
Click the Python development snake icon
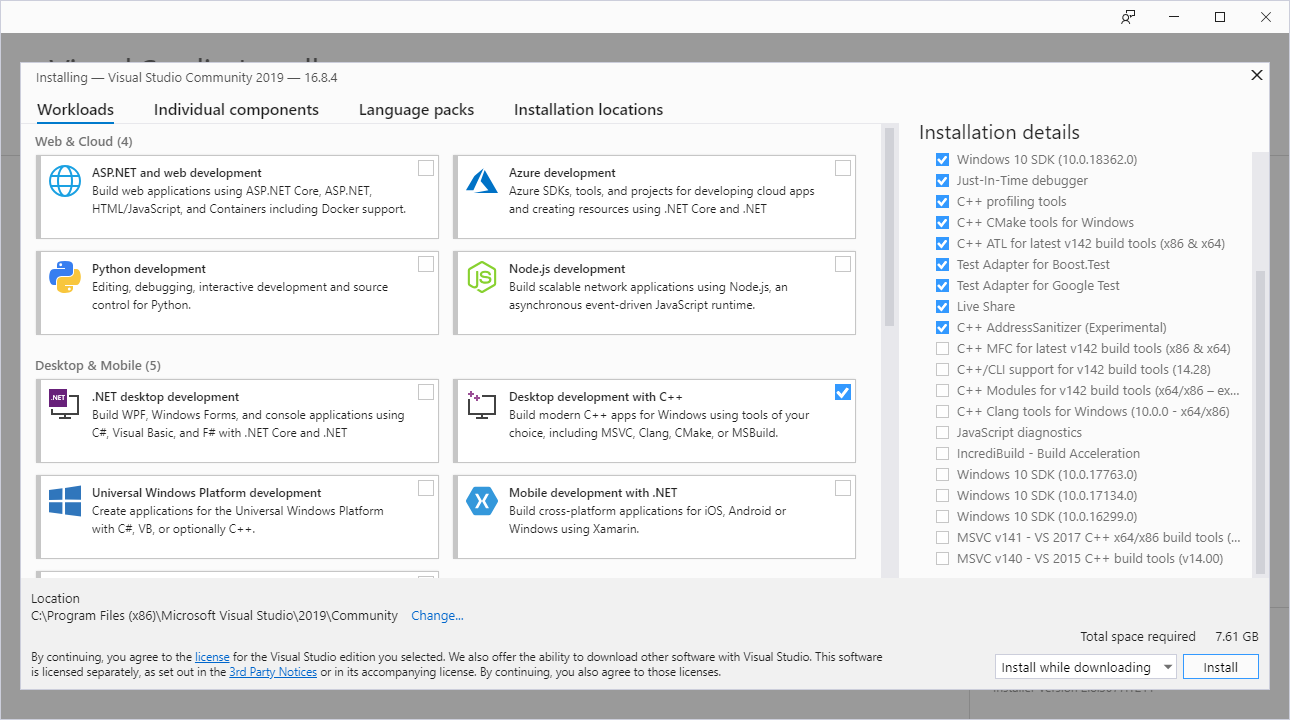(x=65, y=277)
